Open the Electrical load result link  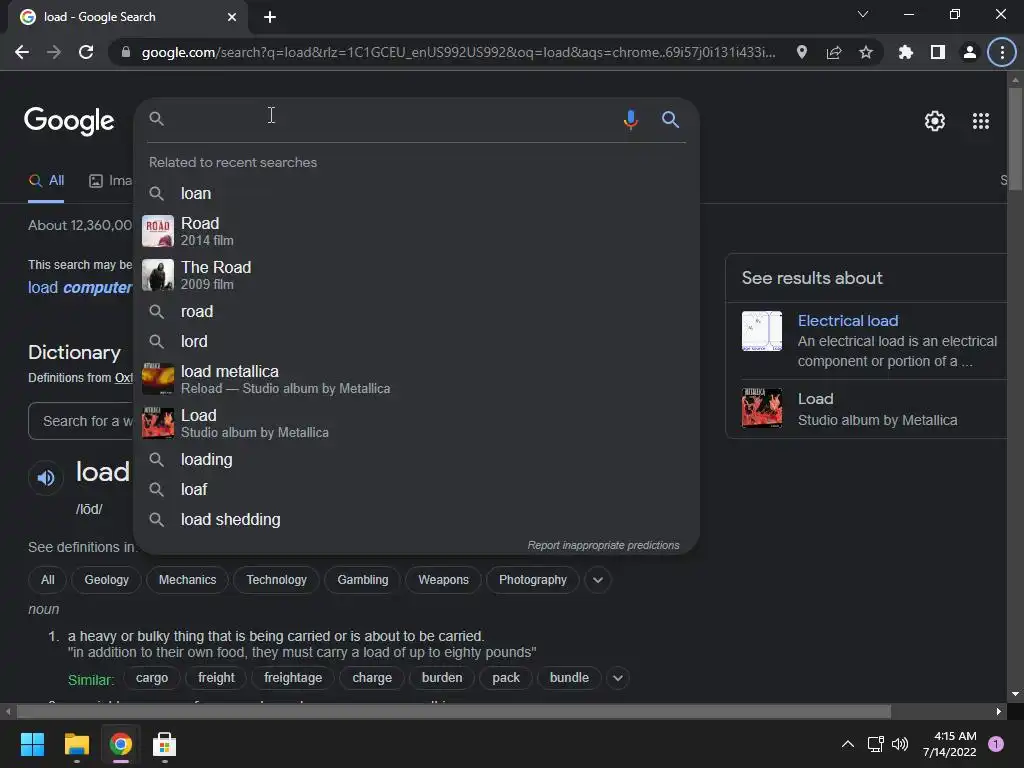click(x=848, y=321)
